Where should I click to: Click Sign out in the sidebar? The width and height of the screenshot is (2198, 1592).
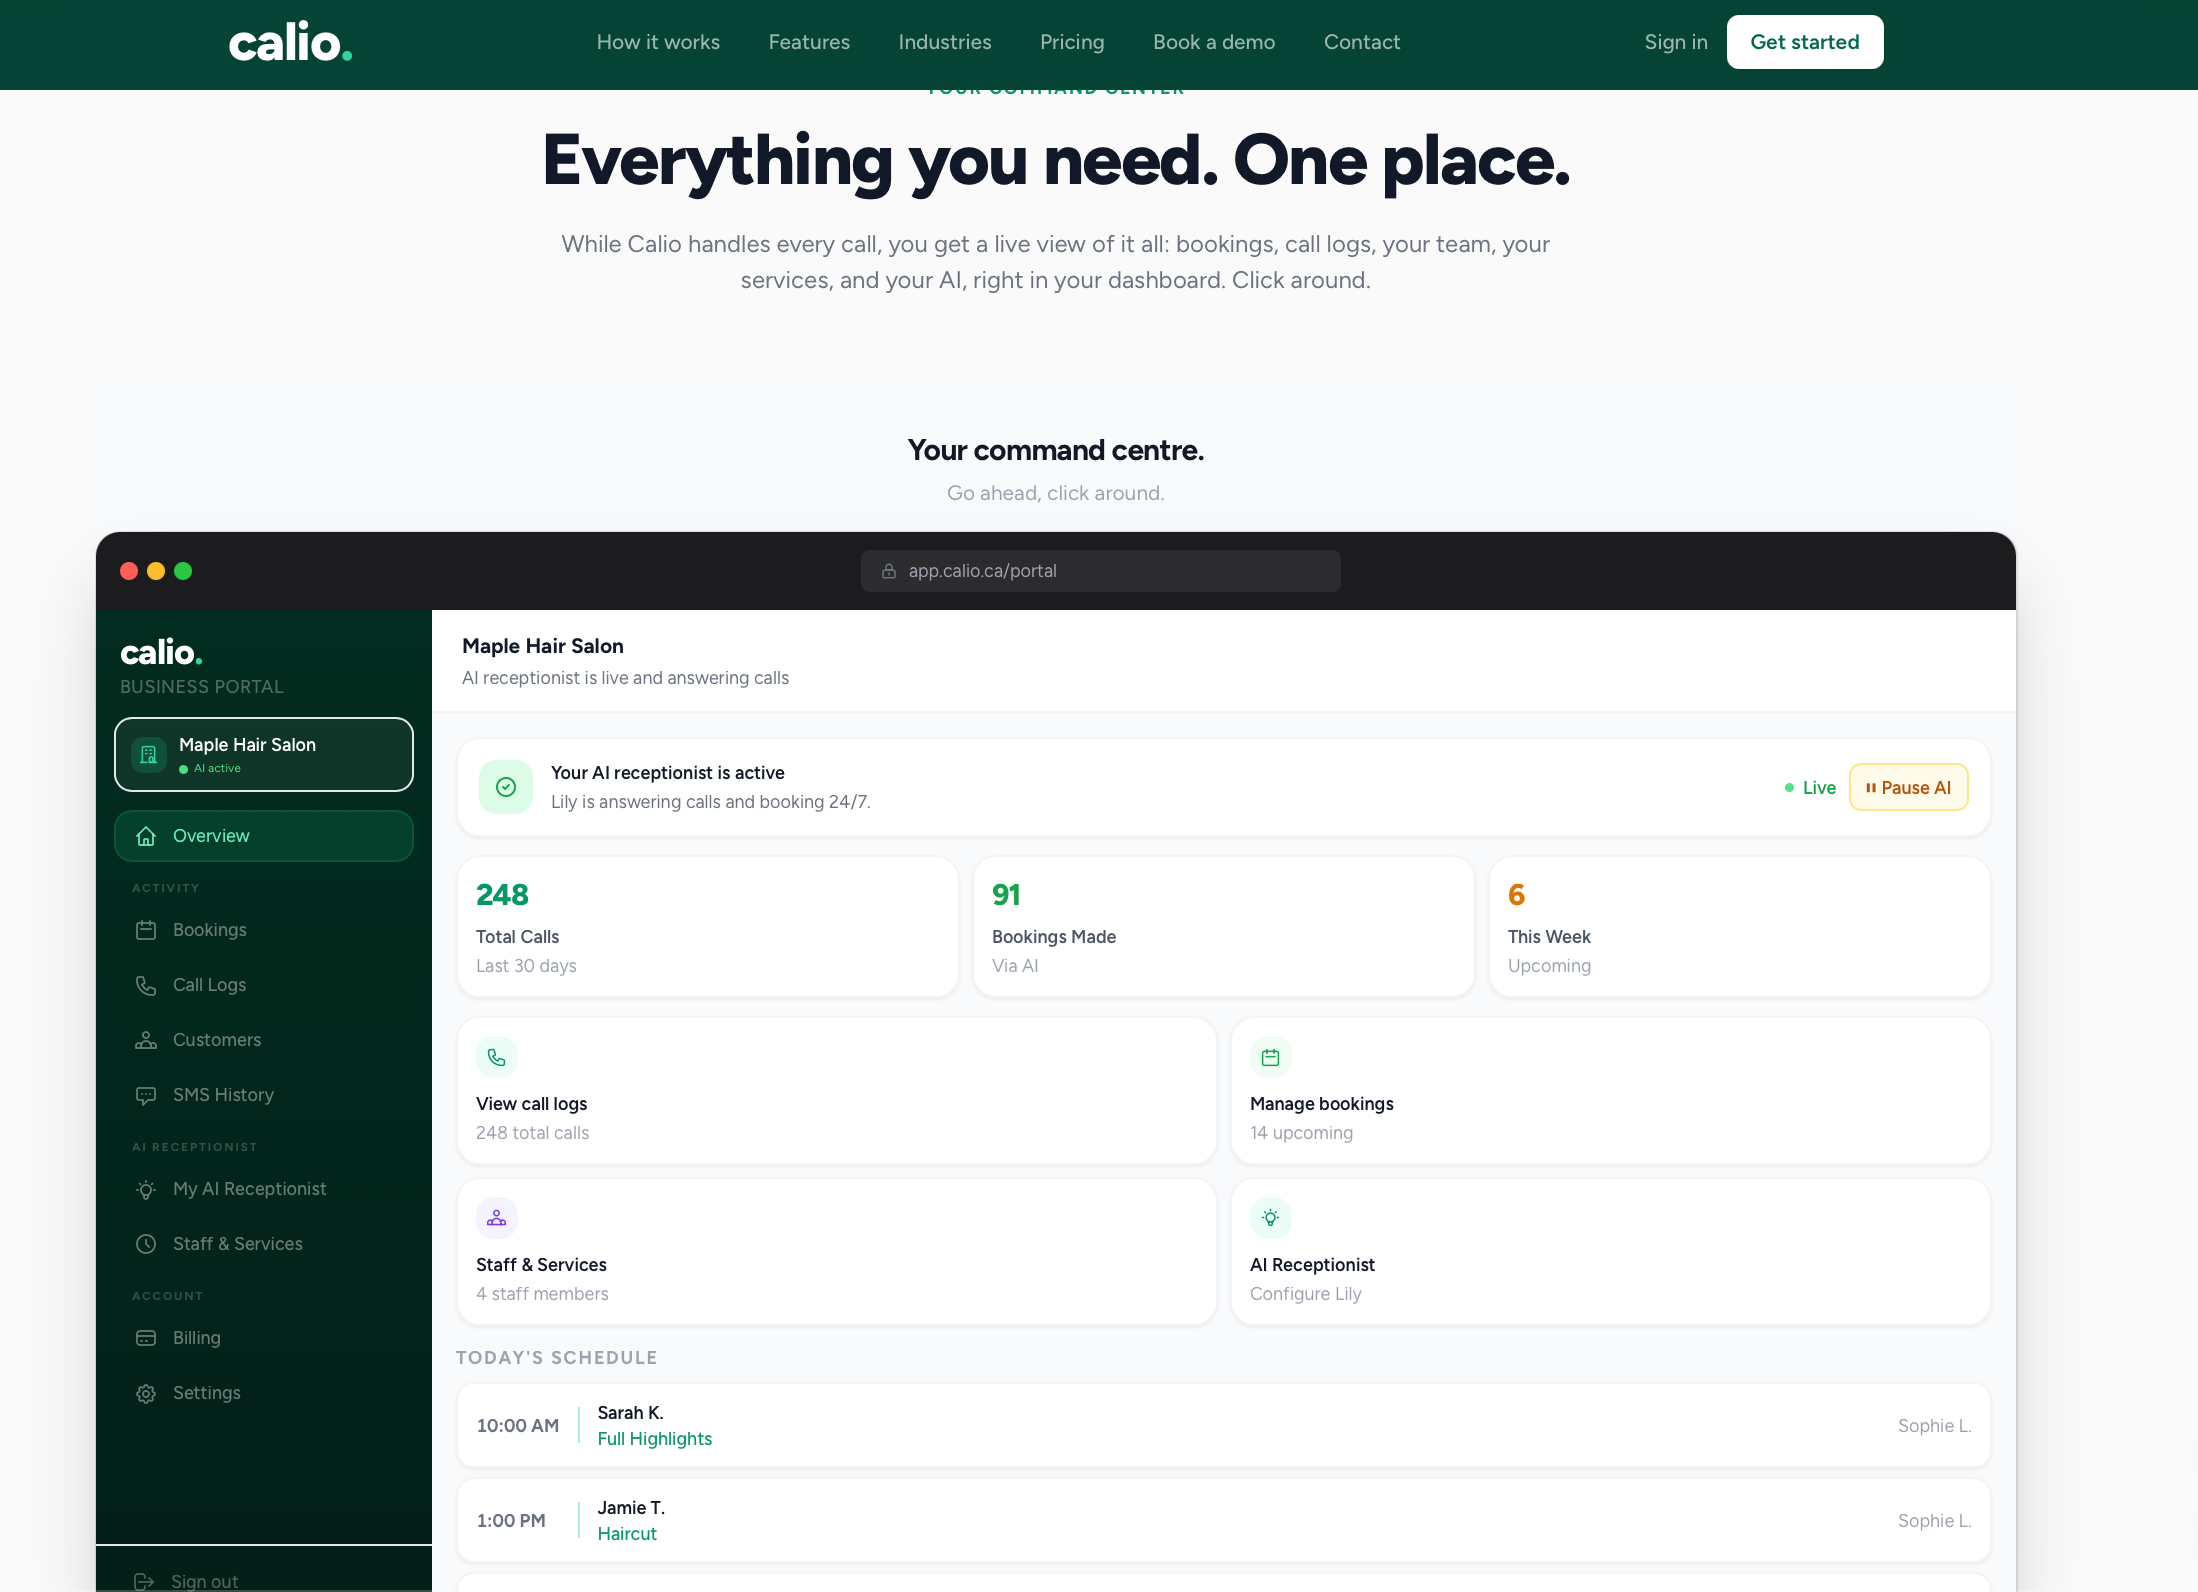204,1580
